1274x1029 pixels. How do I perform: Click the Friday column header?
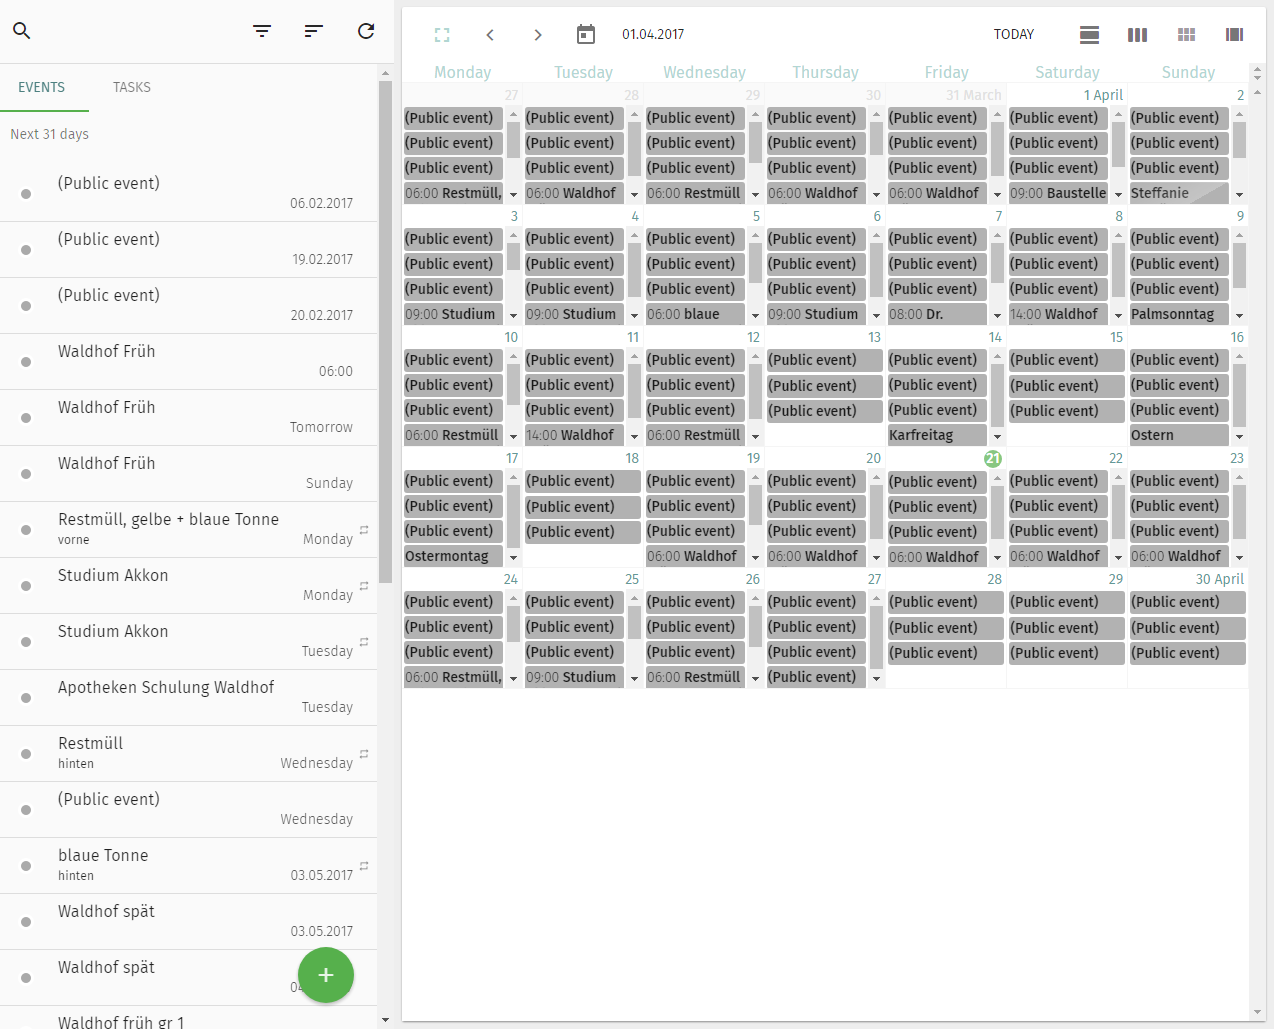click(946, 72)
